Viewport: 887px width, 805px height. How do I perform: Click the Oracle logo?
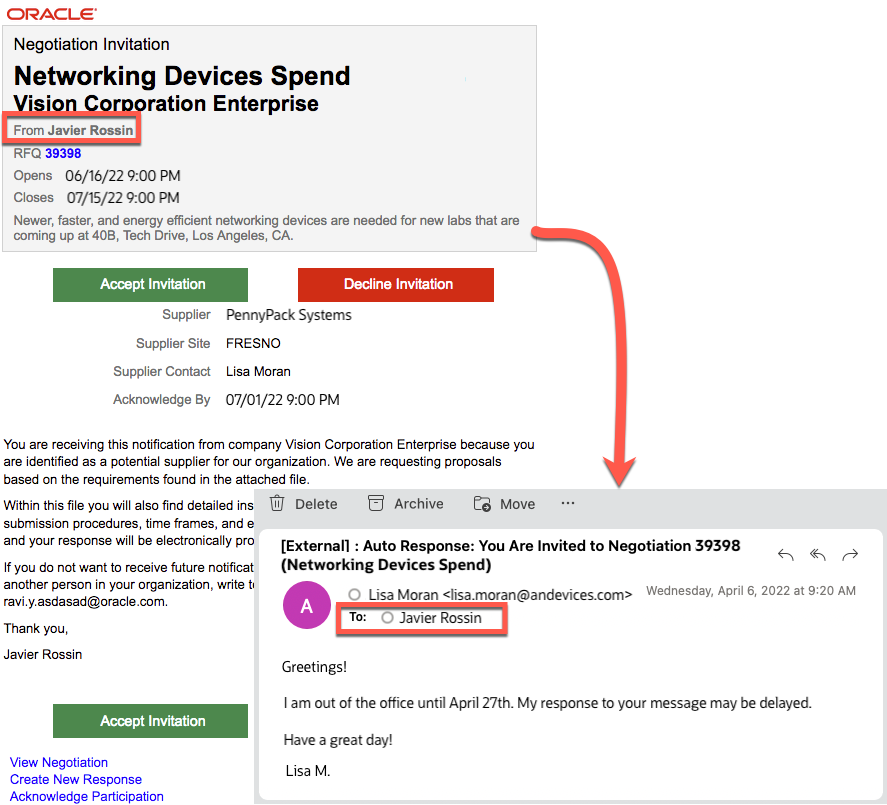(x=51, y=14)
